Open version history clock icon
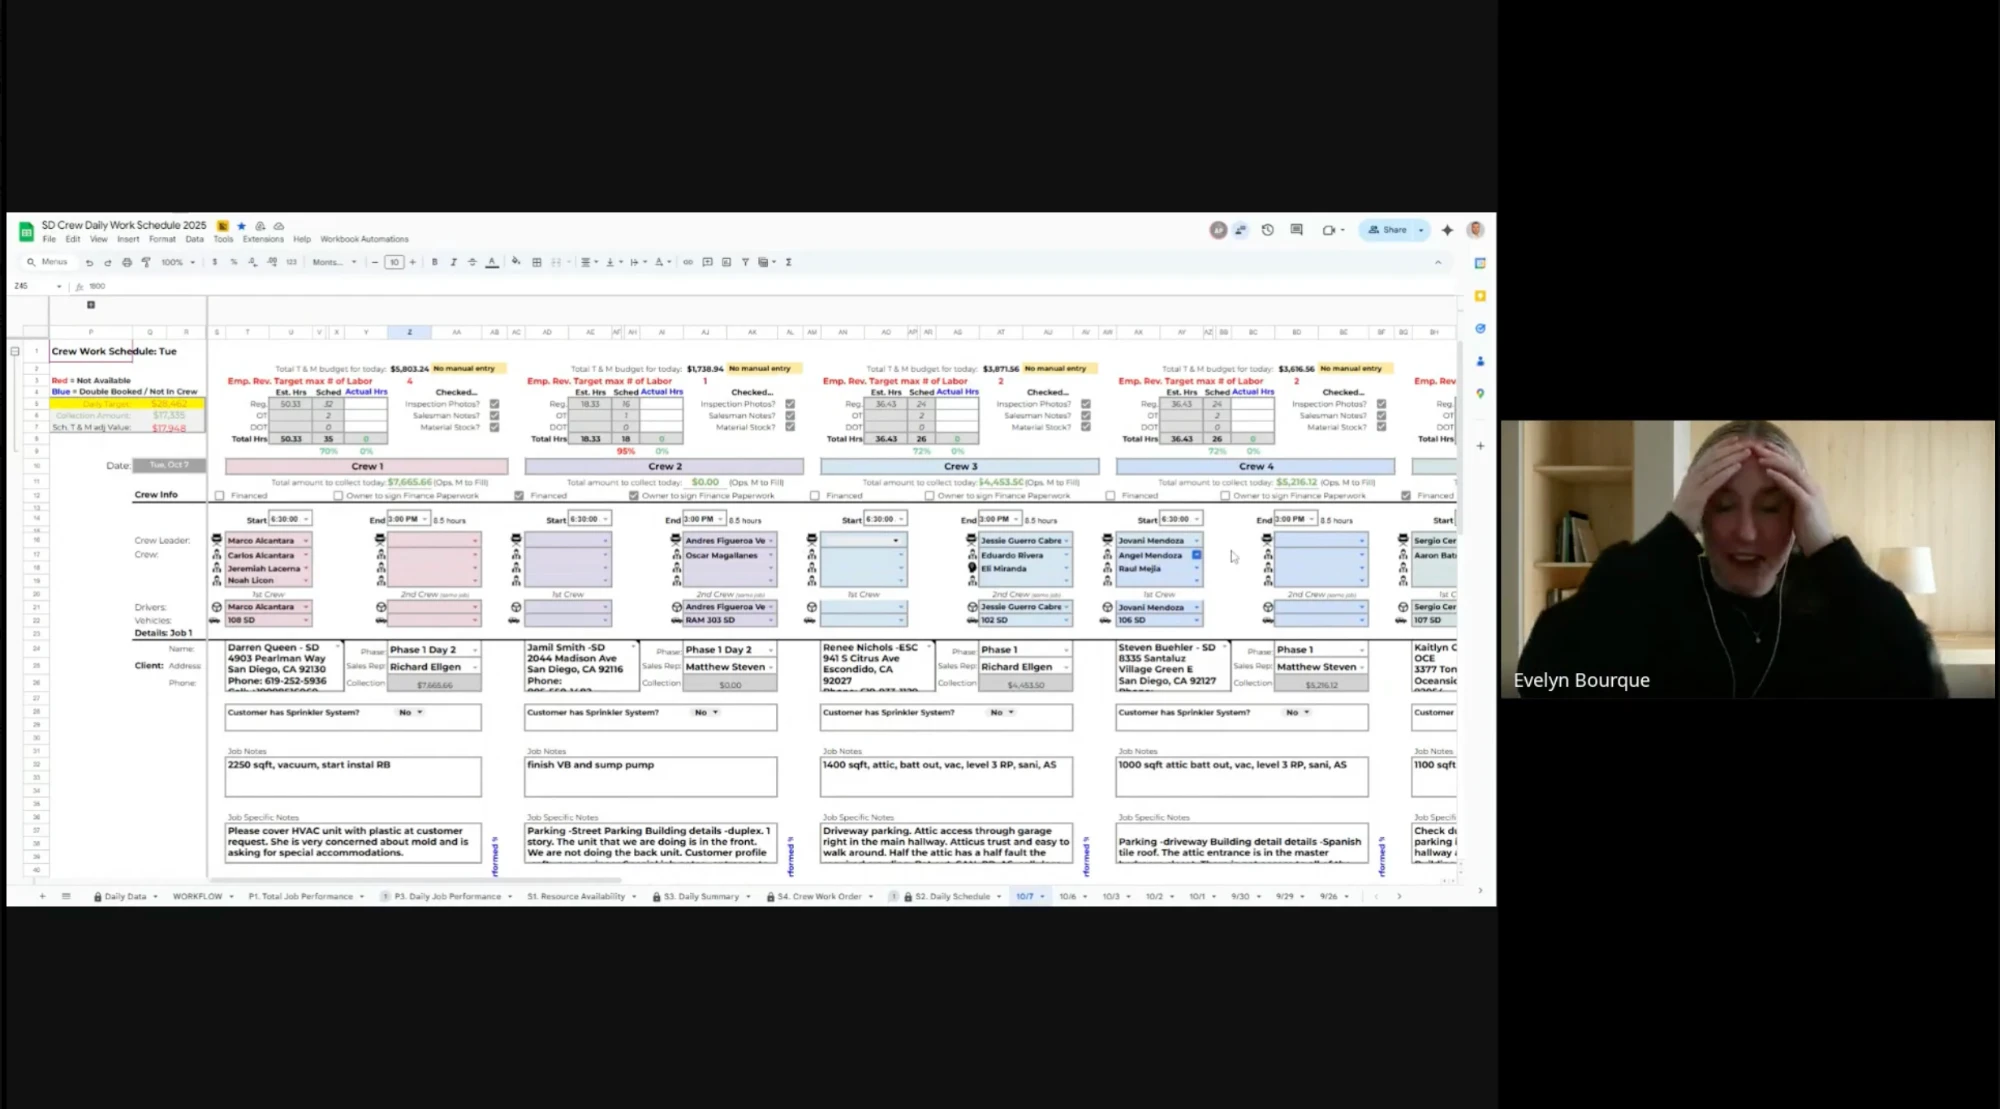 click(x=1268, y=230)
